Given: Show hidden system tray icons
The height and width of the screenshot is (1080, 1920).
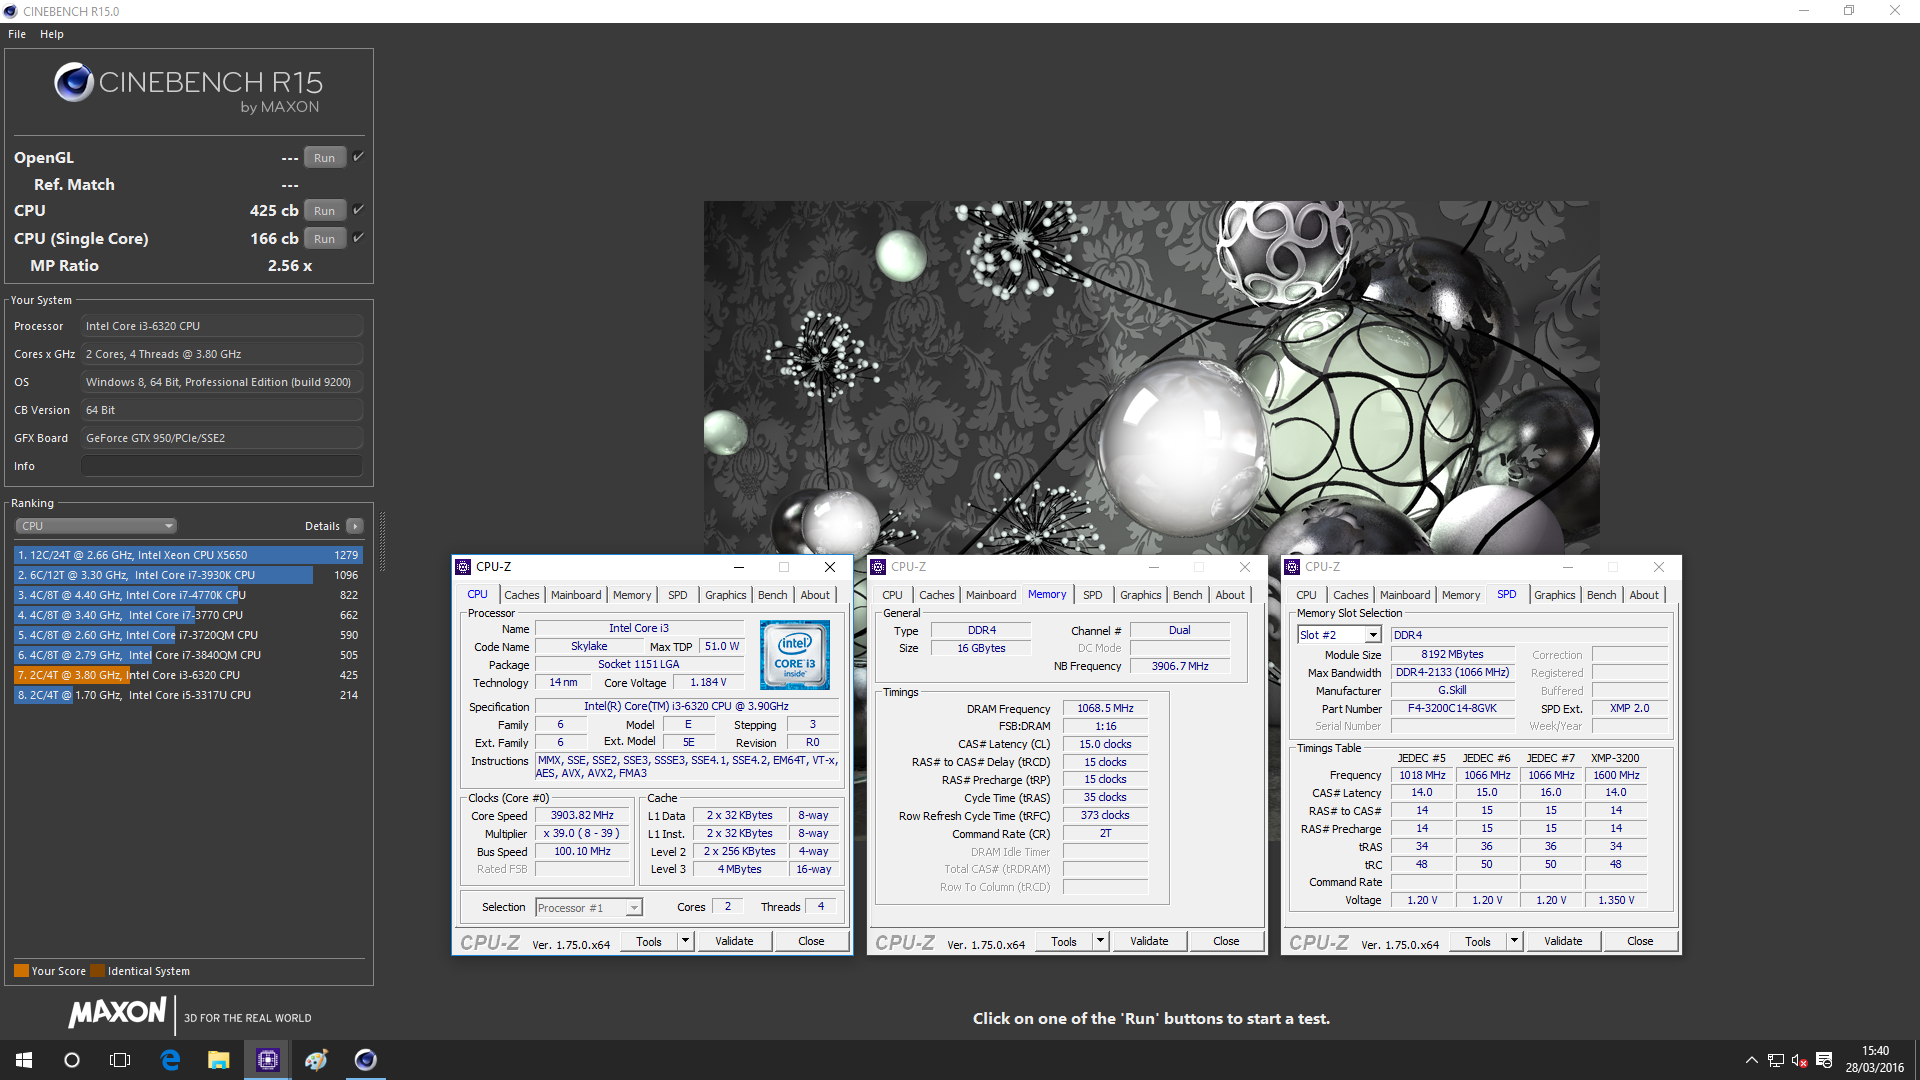Looking at the screenshot, I should point(1751,1060).
